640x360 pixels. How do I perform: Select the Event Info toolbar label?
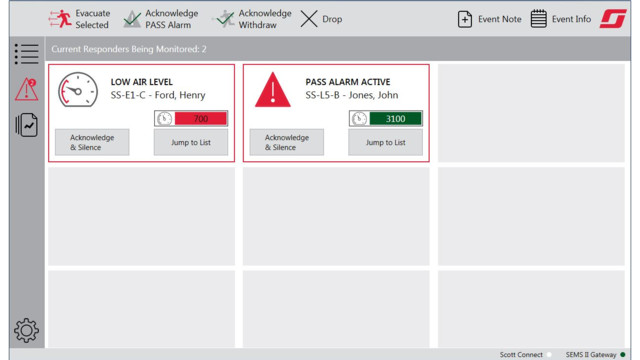tap(571, 19)
